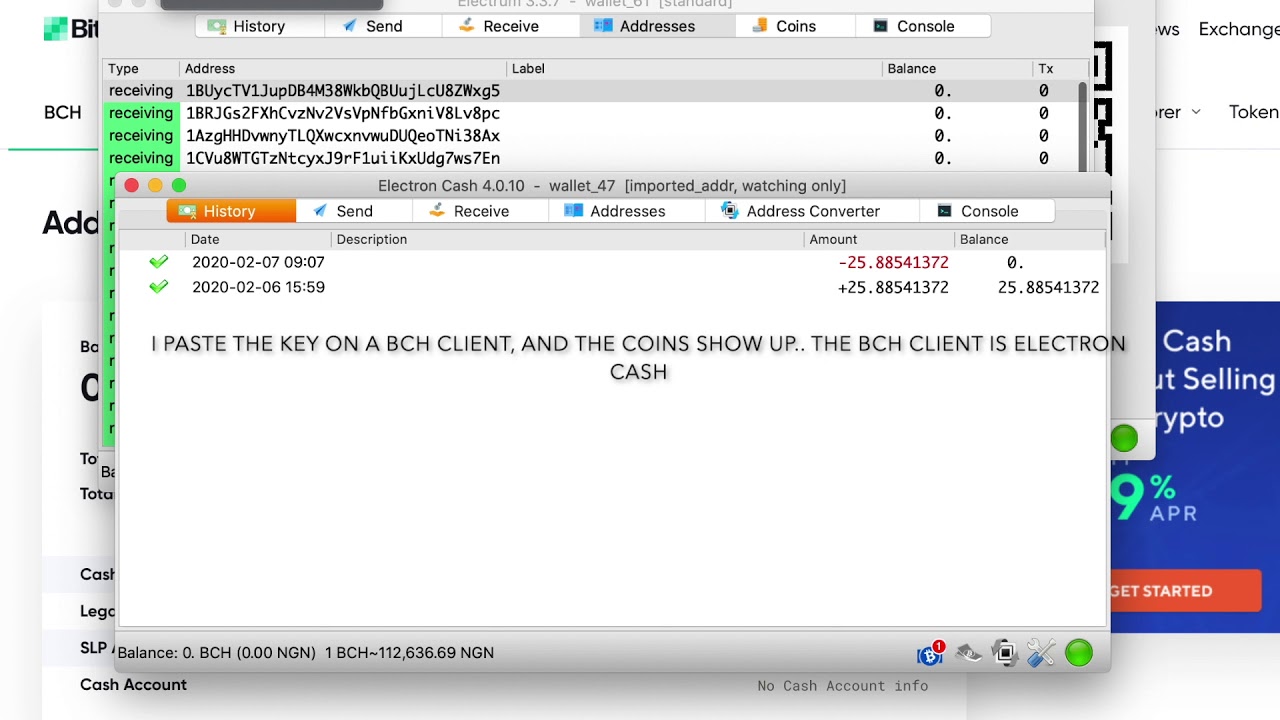Screen dimensions: 1280x720
Task: Open the Send tab in Electron Cash
Action: [x=354, y=211]
